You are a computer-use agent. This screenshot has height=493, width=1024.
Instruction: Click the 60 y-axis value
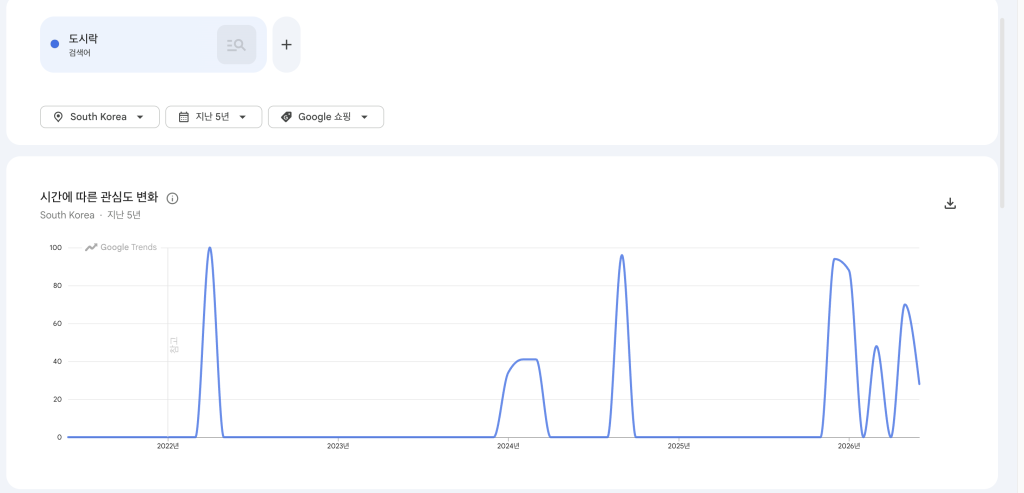[57, 323]
